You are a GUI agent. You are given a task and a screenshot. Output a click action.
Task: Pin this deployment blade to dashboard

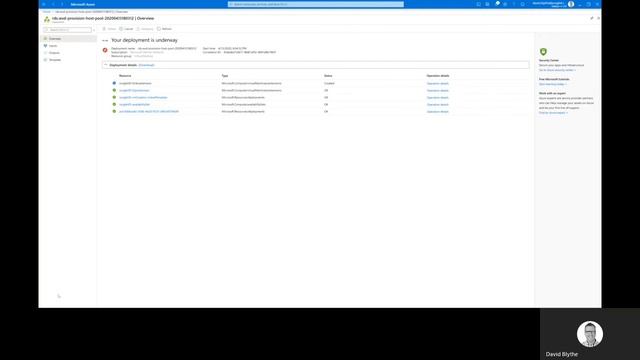click(592, 18)
